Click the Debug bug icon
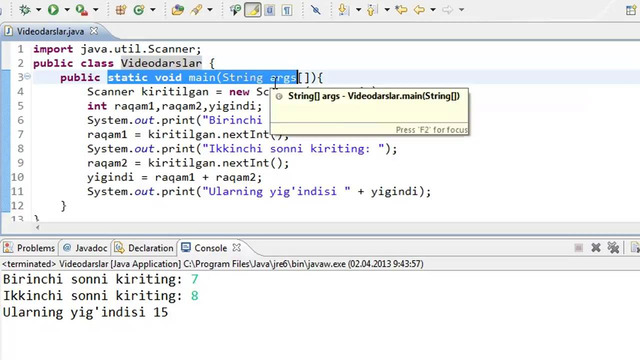Screen dimensions: 640x360 (24, 9)
